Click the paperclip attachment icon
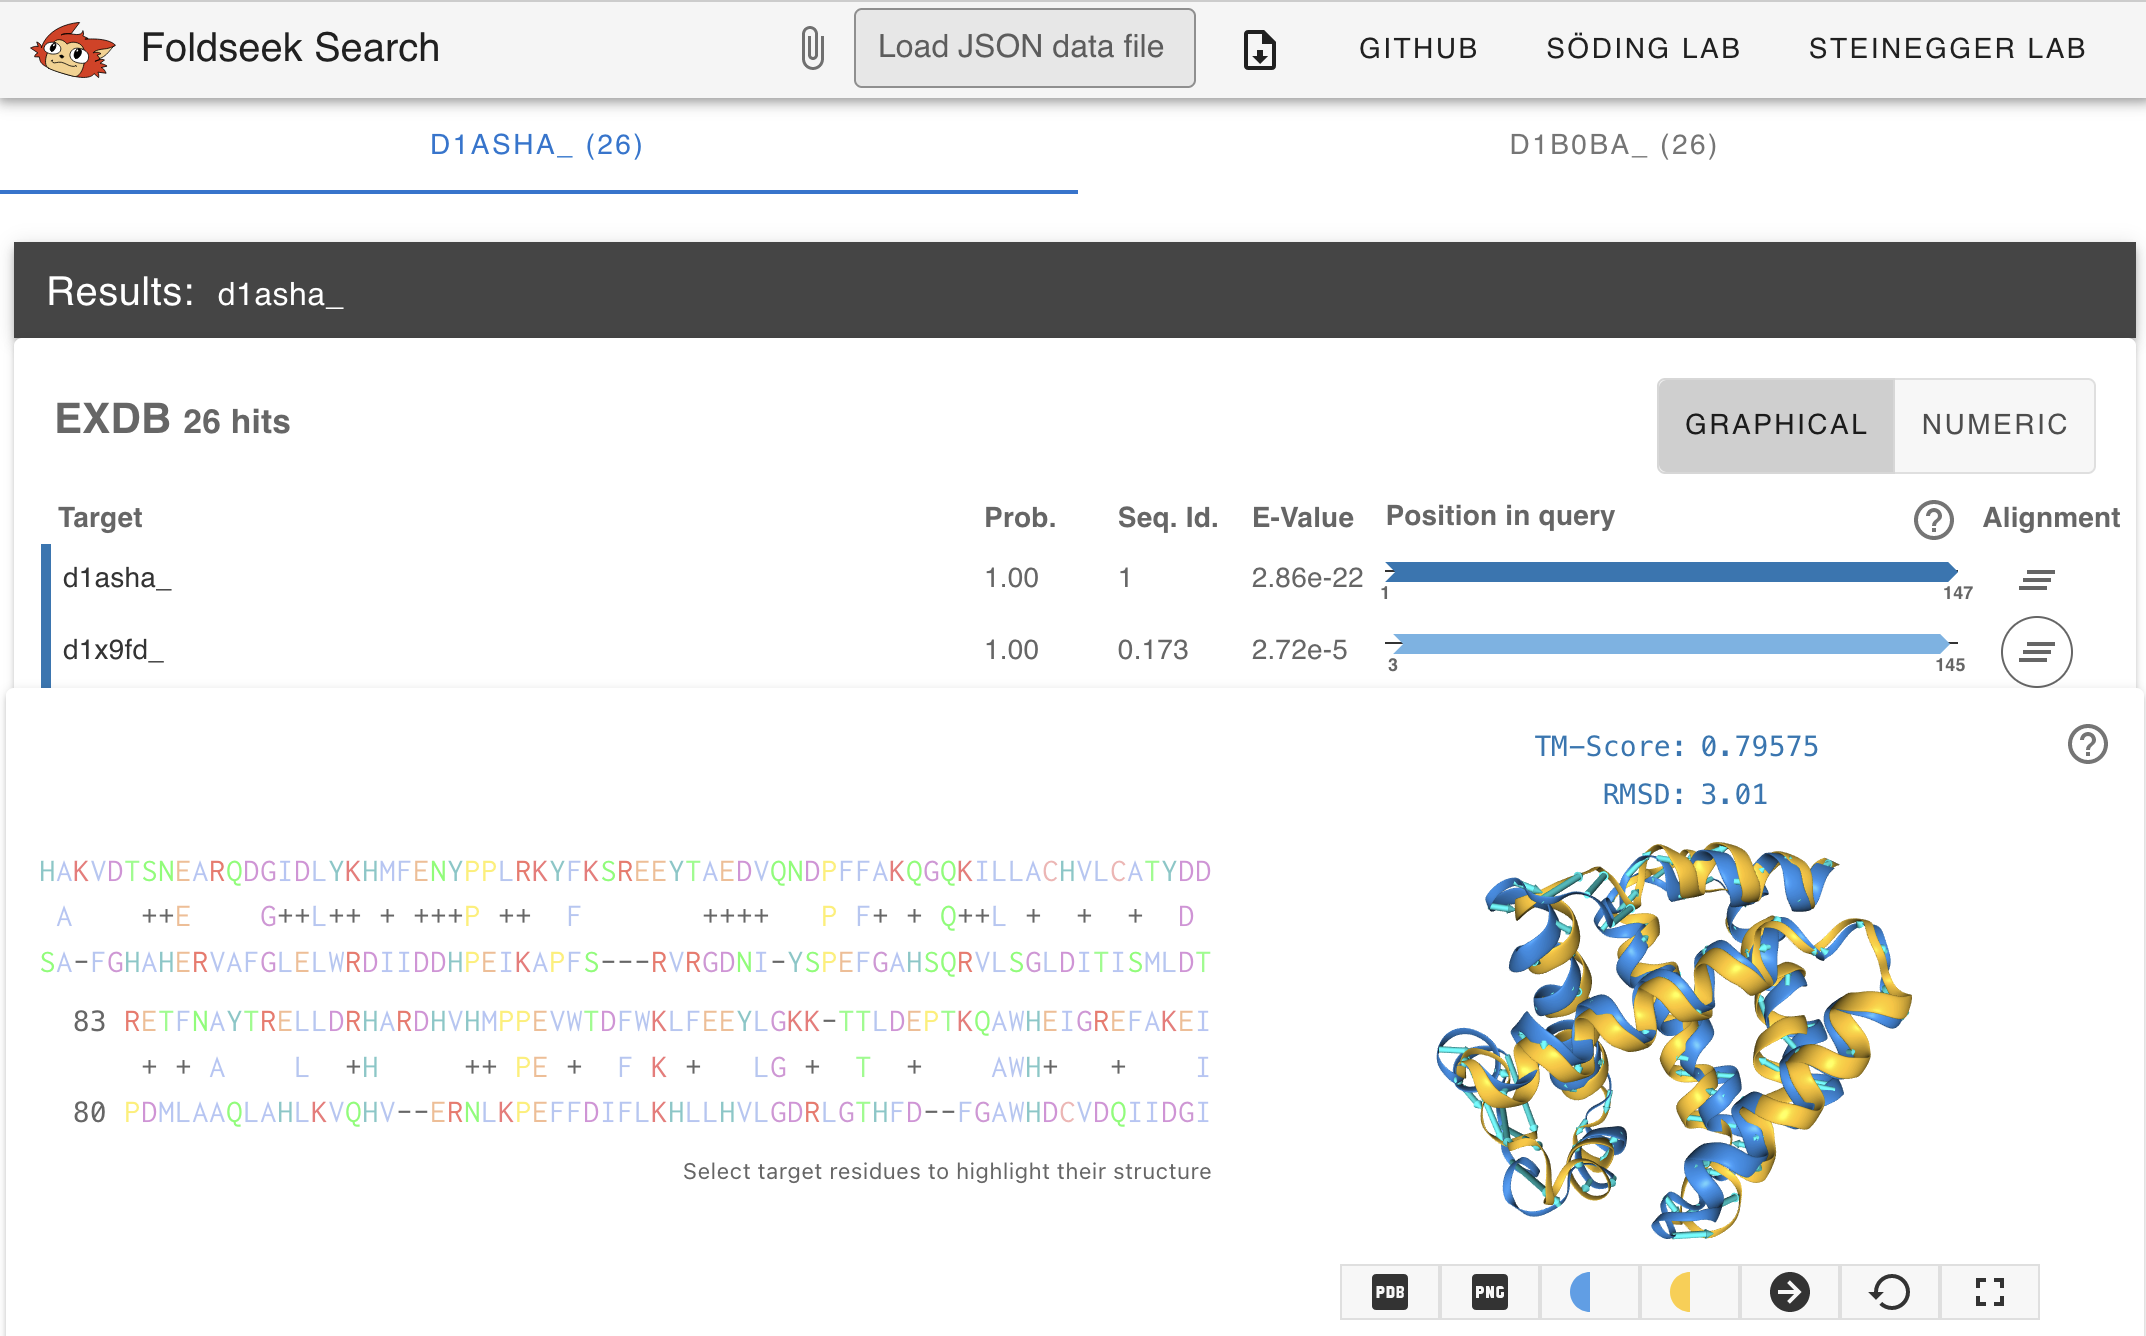Viewport: 2146px width, 1336px height. (x=812, y=48)
